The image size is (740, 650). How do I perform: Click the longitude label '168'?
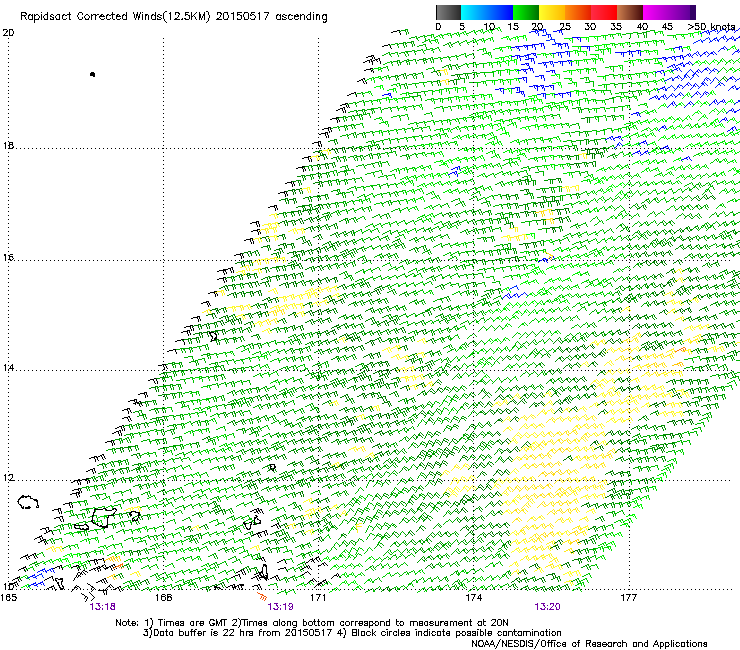coord(163,598)
